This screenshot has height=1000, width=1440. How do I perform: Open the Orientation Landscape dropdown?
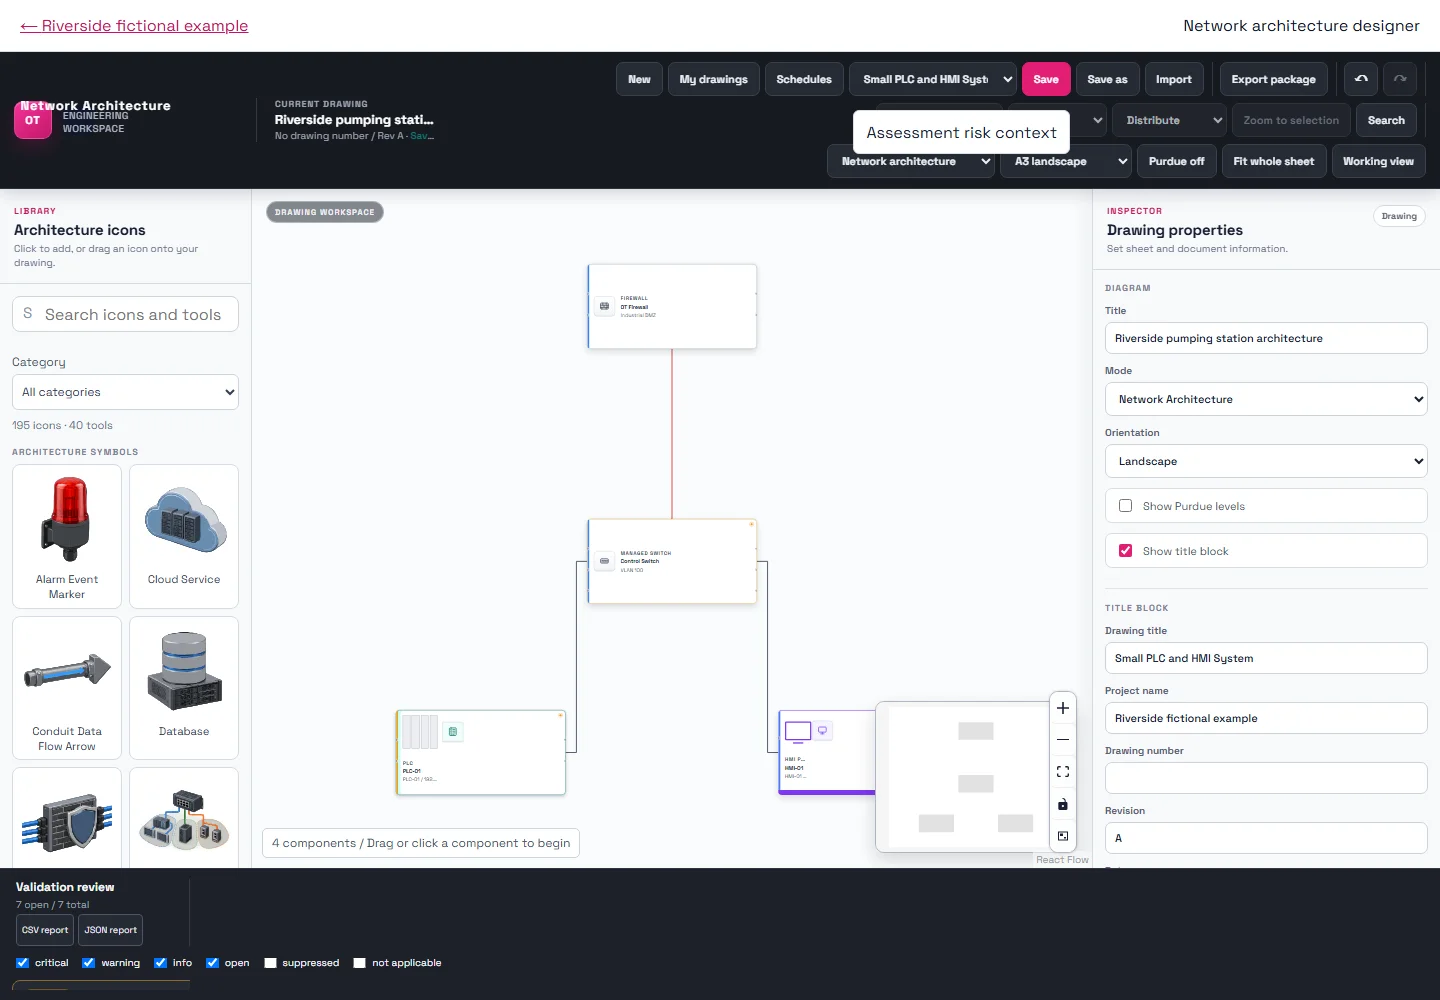click(x=1266, y=461)
